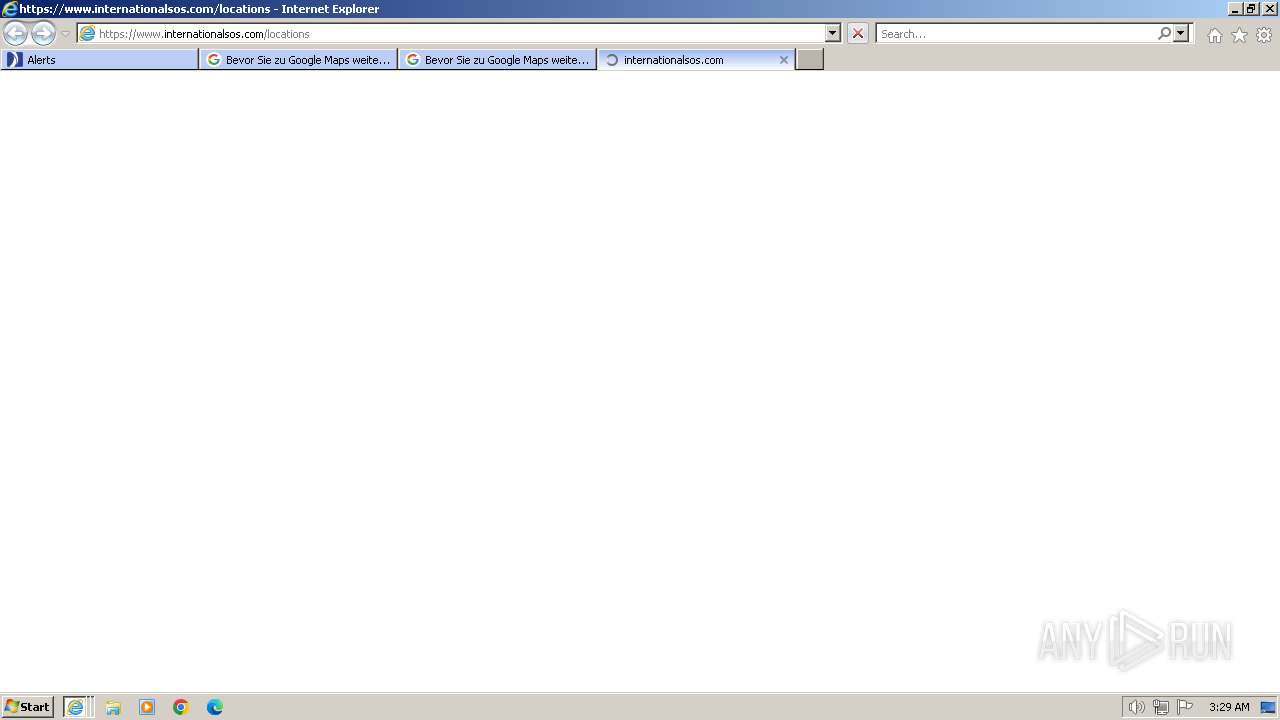1280x720 pixels.
Task: Open the Home page icon
Action: pos(1214,35)
